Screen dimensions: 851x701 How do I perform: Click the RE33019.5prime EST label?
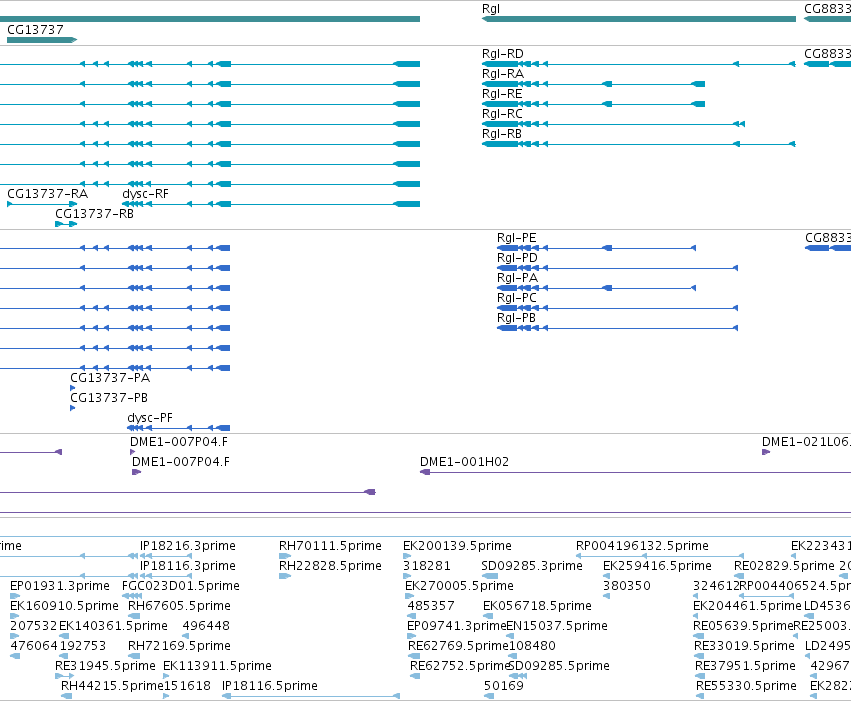tap(744, 646)
